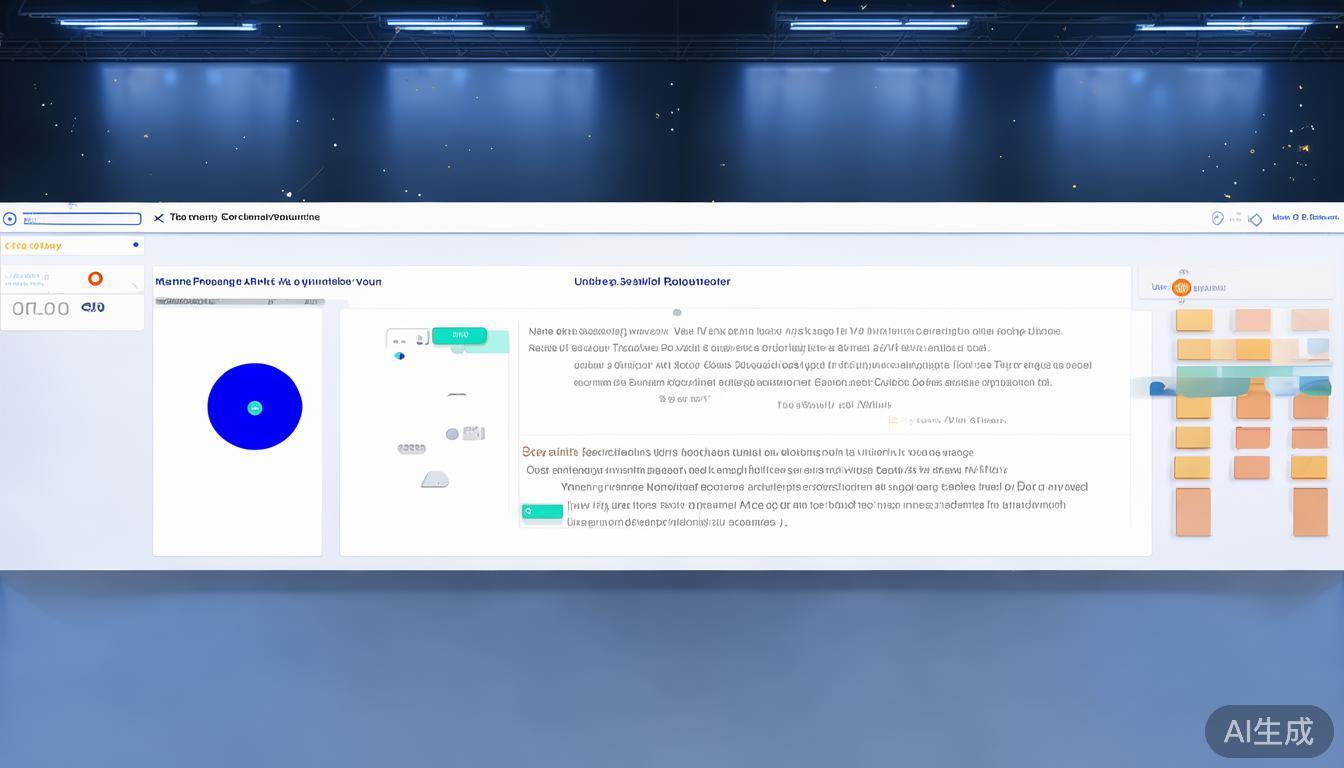Select the blue dot indicator in left sidebar

point(136,244)
